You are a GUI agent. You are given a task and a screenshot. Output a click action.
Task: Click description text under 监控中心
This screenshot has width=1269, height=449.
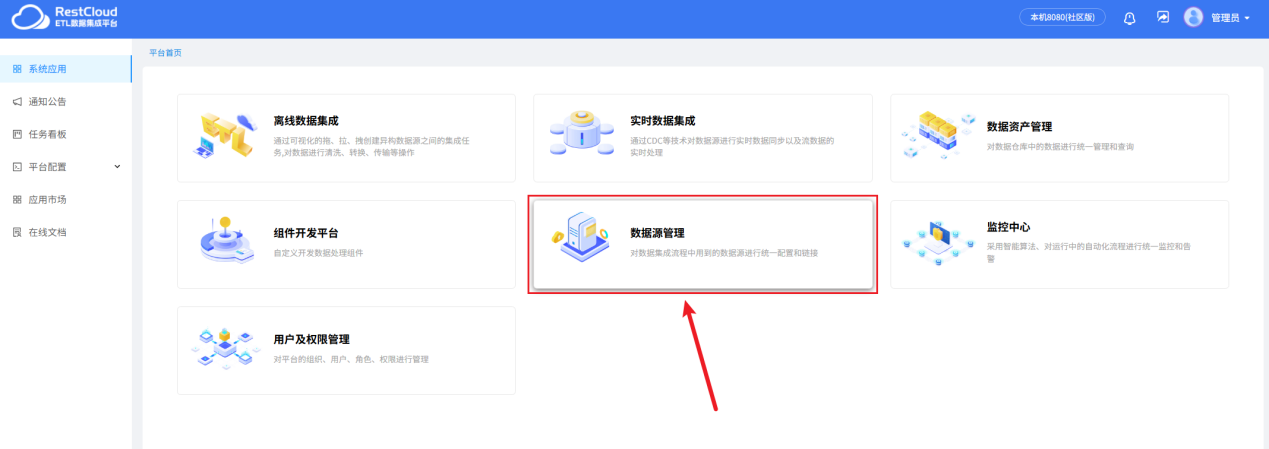click(1088, 252)
